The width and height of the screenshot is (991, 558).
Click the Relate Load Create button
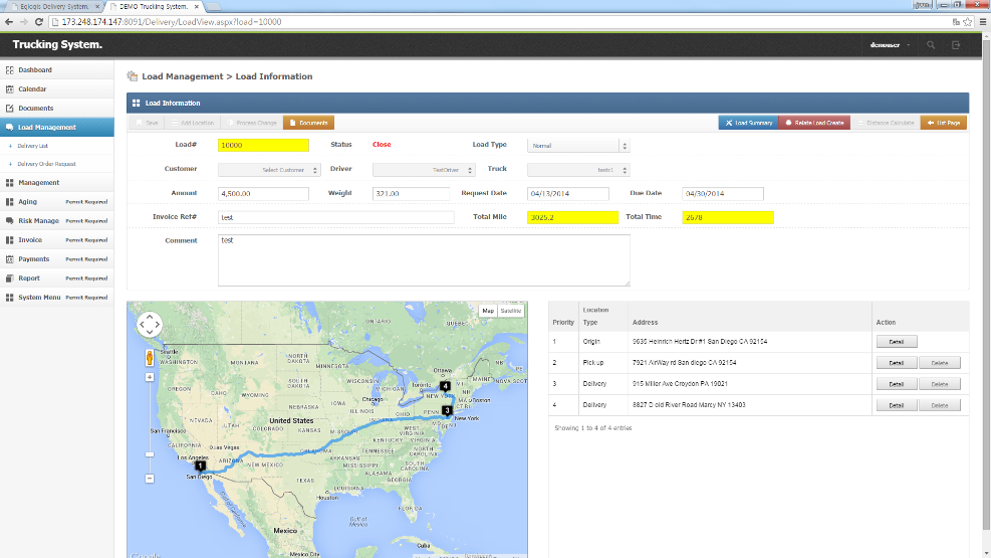point(814,123)
